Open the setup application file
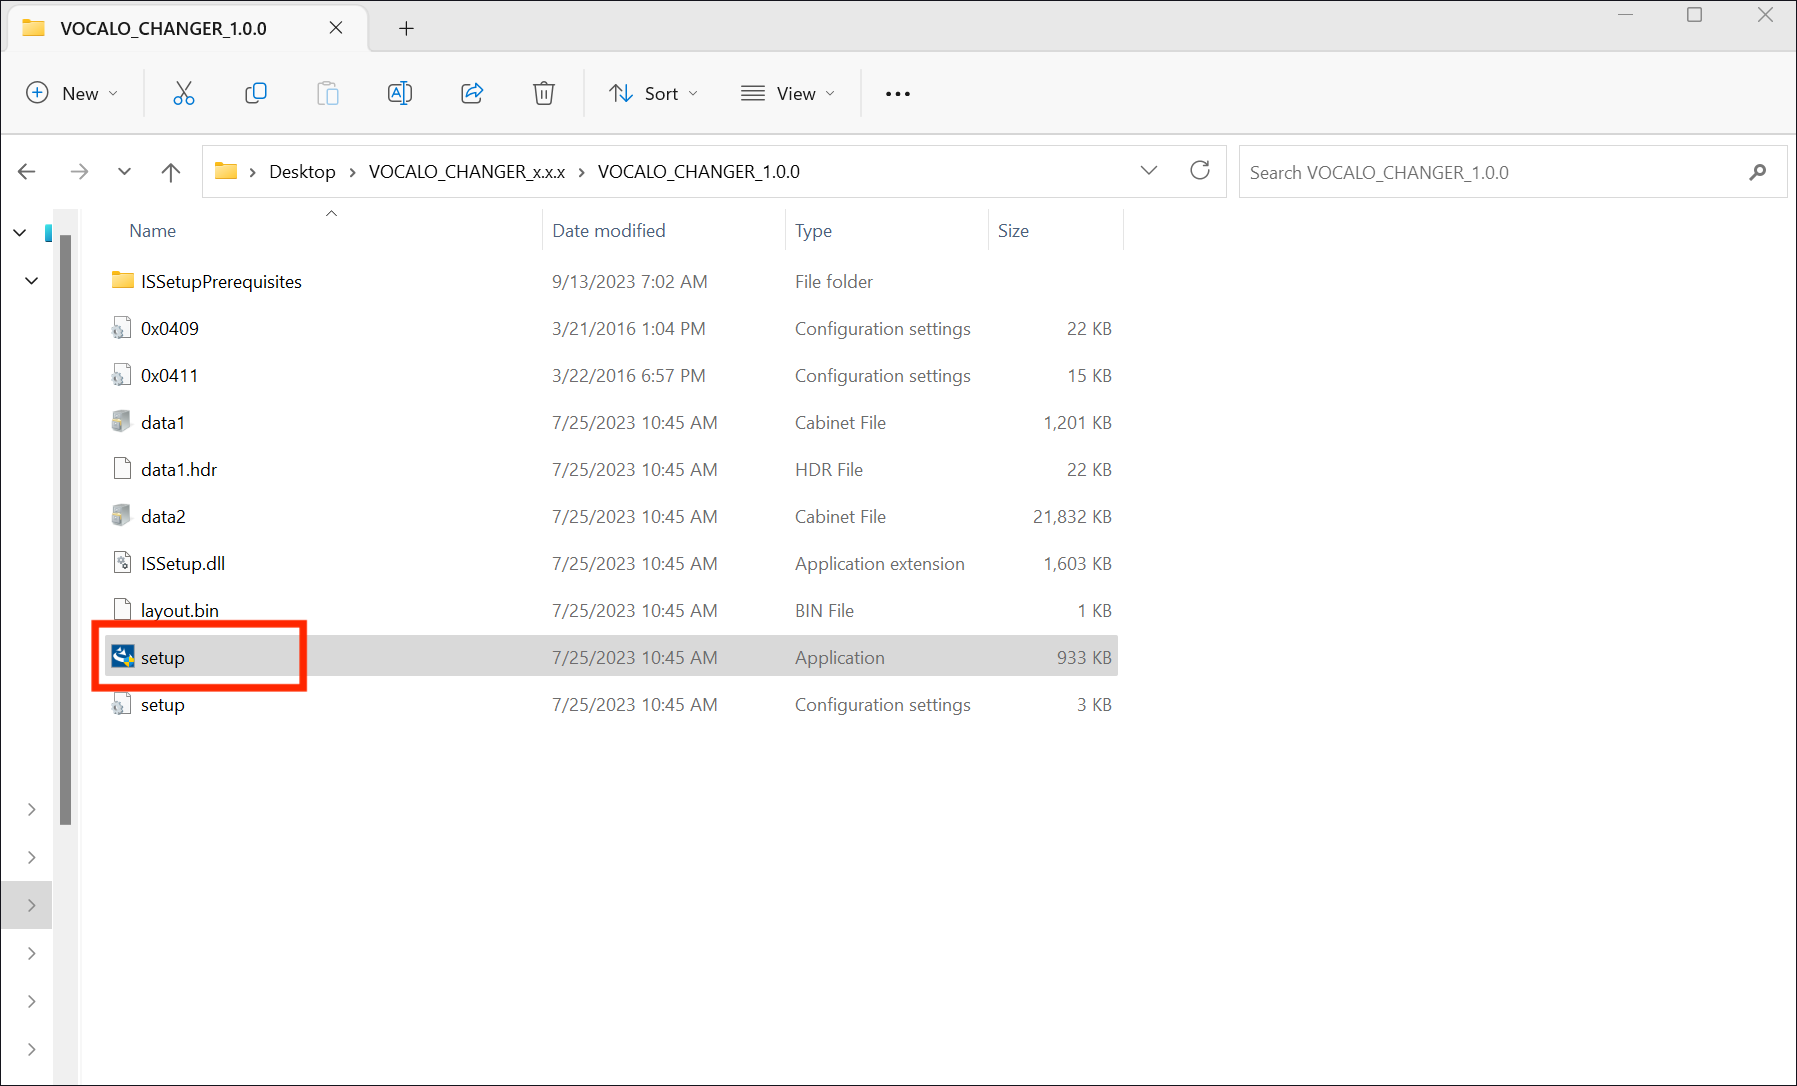1797x1086 pixels. (163, 657)
